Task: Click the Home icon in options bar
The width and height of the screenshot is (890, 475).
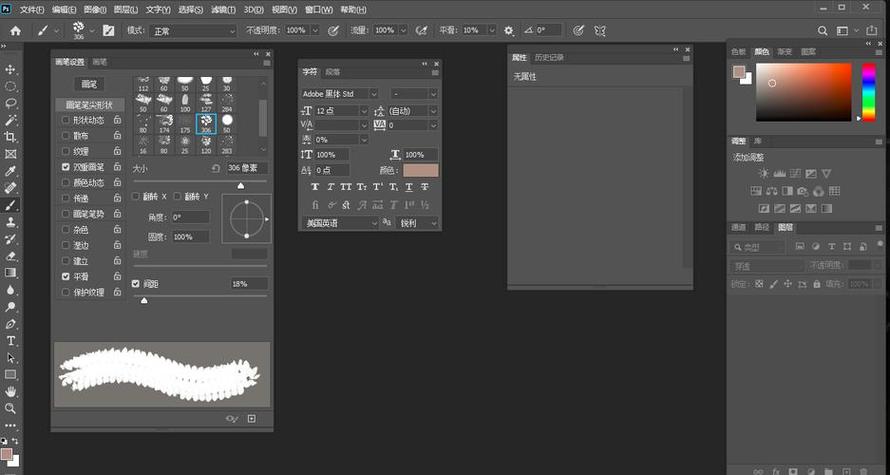Action: pyautogui.click(x=15, y=31)
